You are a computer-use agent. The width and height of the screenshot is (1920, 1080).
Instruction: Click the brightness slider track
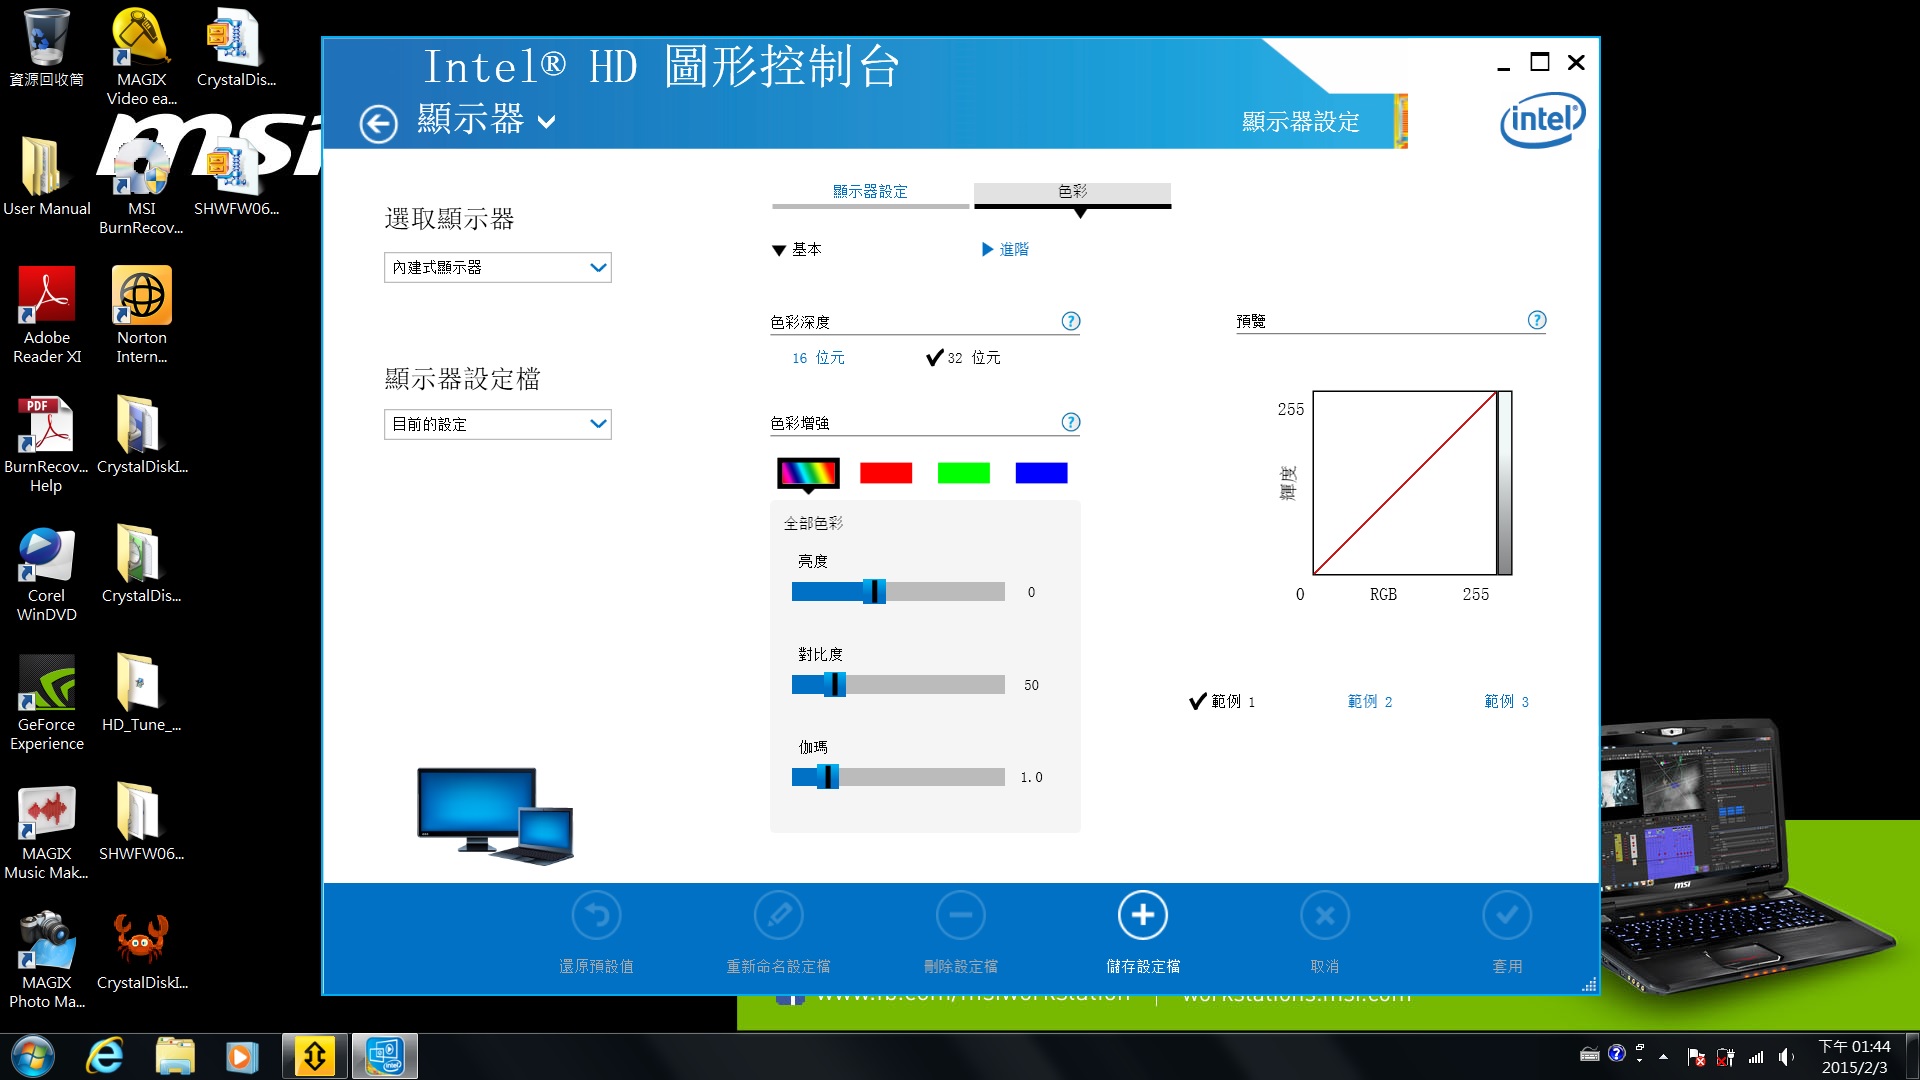click(x=940, y=592)
